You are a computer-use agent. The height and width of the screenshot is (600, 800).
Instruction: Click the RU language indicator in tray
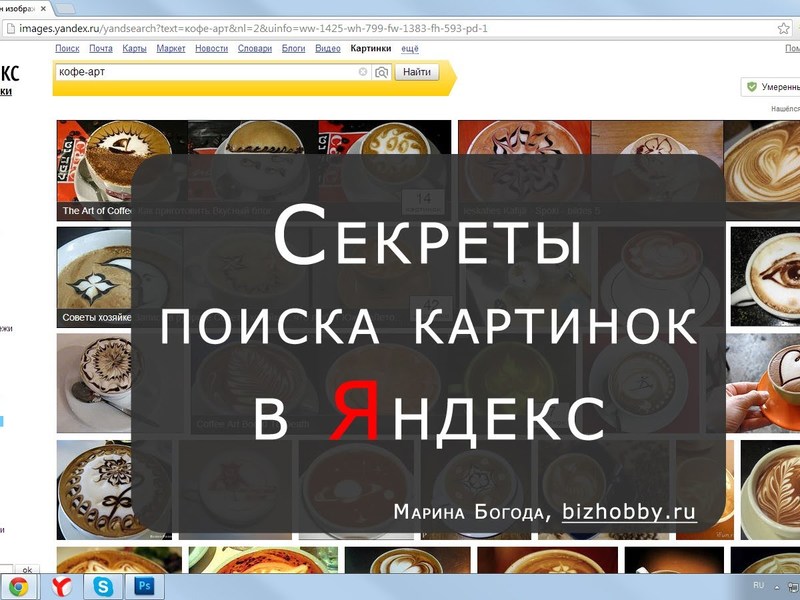[x=759, y=585]
